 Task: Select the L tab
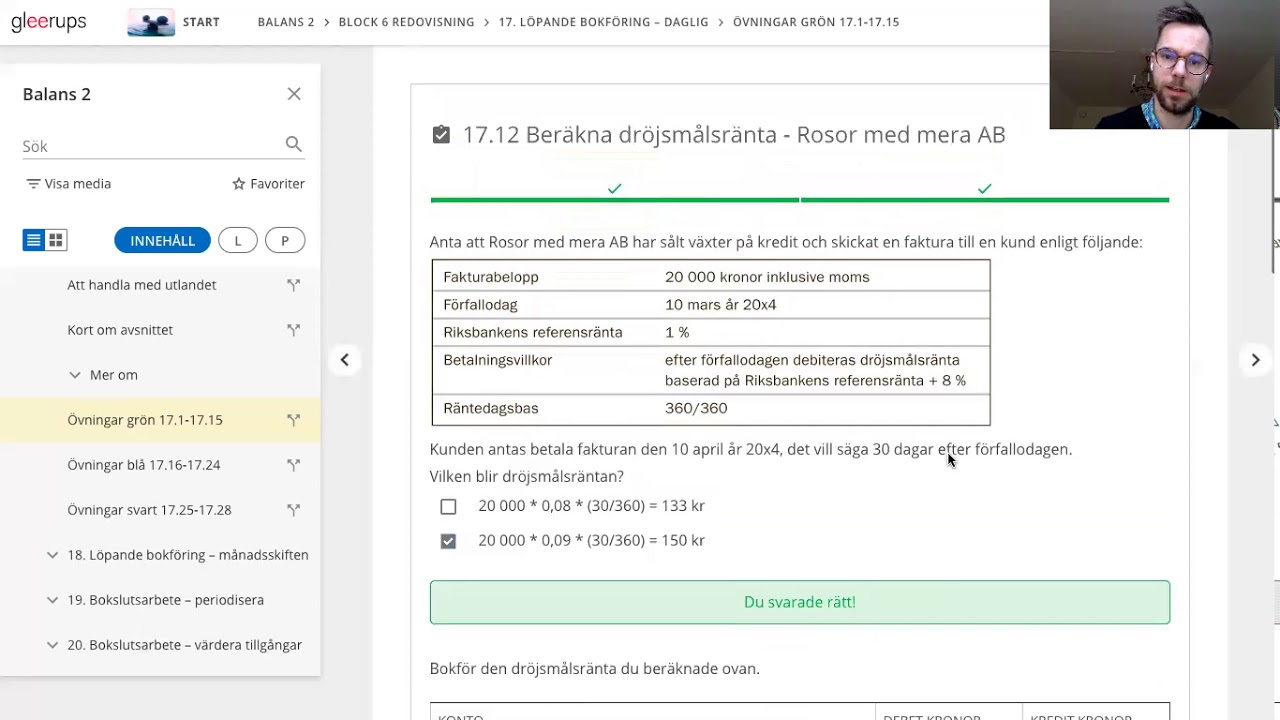238,241
